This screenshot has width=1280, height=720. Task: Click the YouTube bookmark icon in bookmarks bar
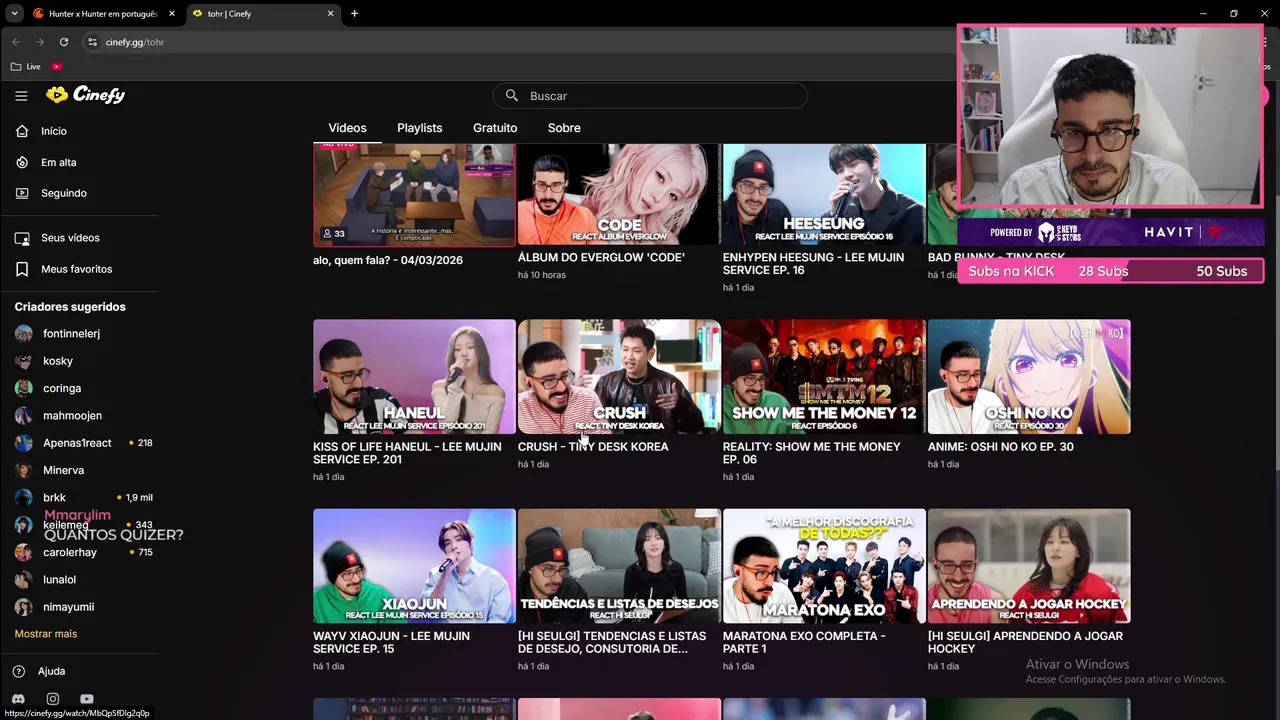point(57,67)
